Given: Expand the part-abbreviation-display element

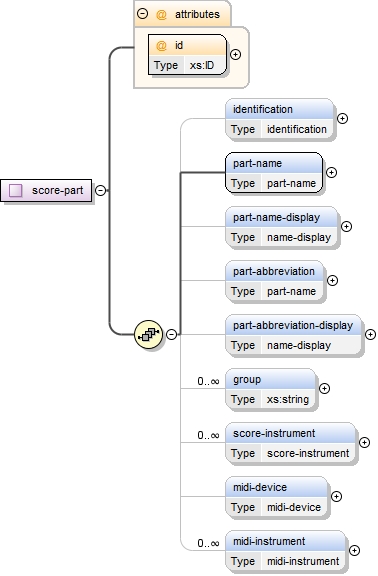Looking at the screenshot, I should point(370,334).
